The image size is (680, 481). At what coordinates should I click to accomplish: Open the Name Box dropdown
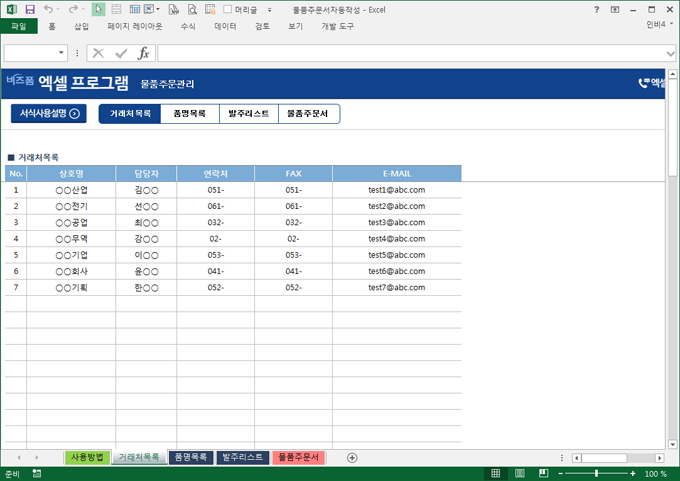(62, 53)
